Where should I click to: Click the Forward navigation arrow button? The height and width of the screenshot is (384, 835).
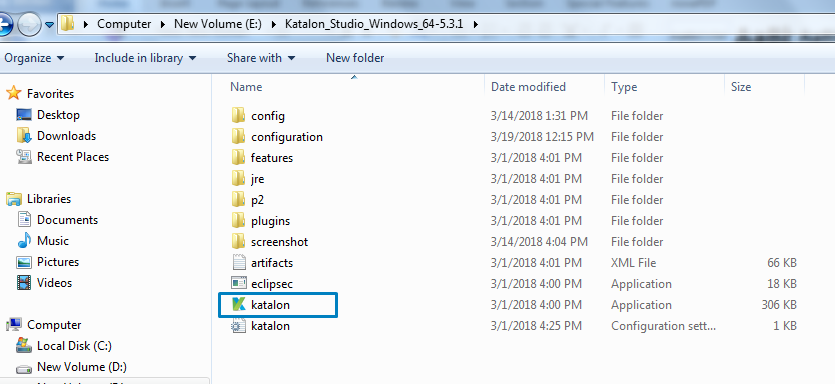(29, 24)
